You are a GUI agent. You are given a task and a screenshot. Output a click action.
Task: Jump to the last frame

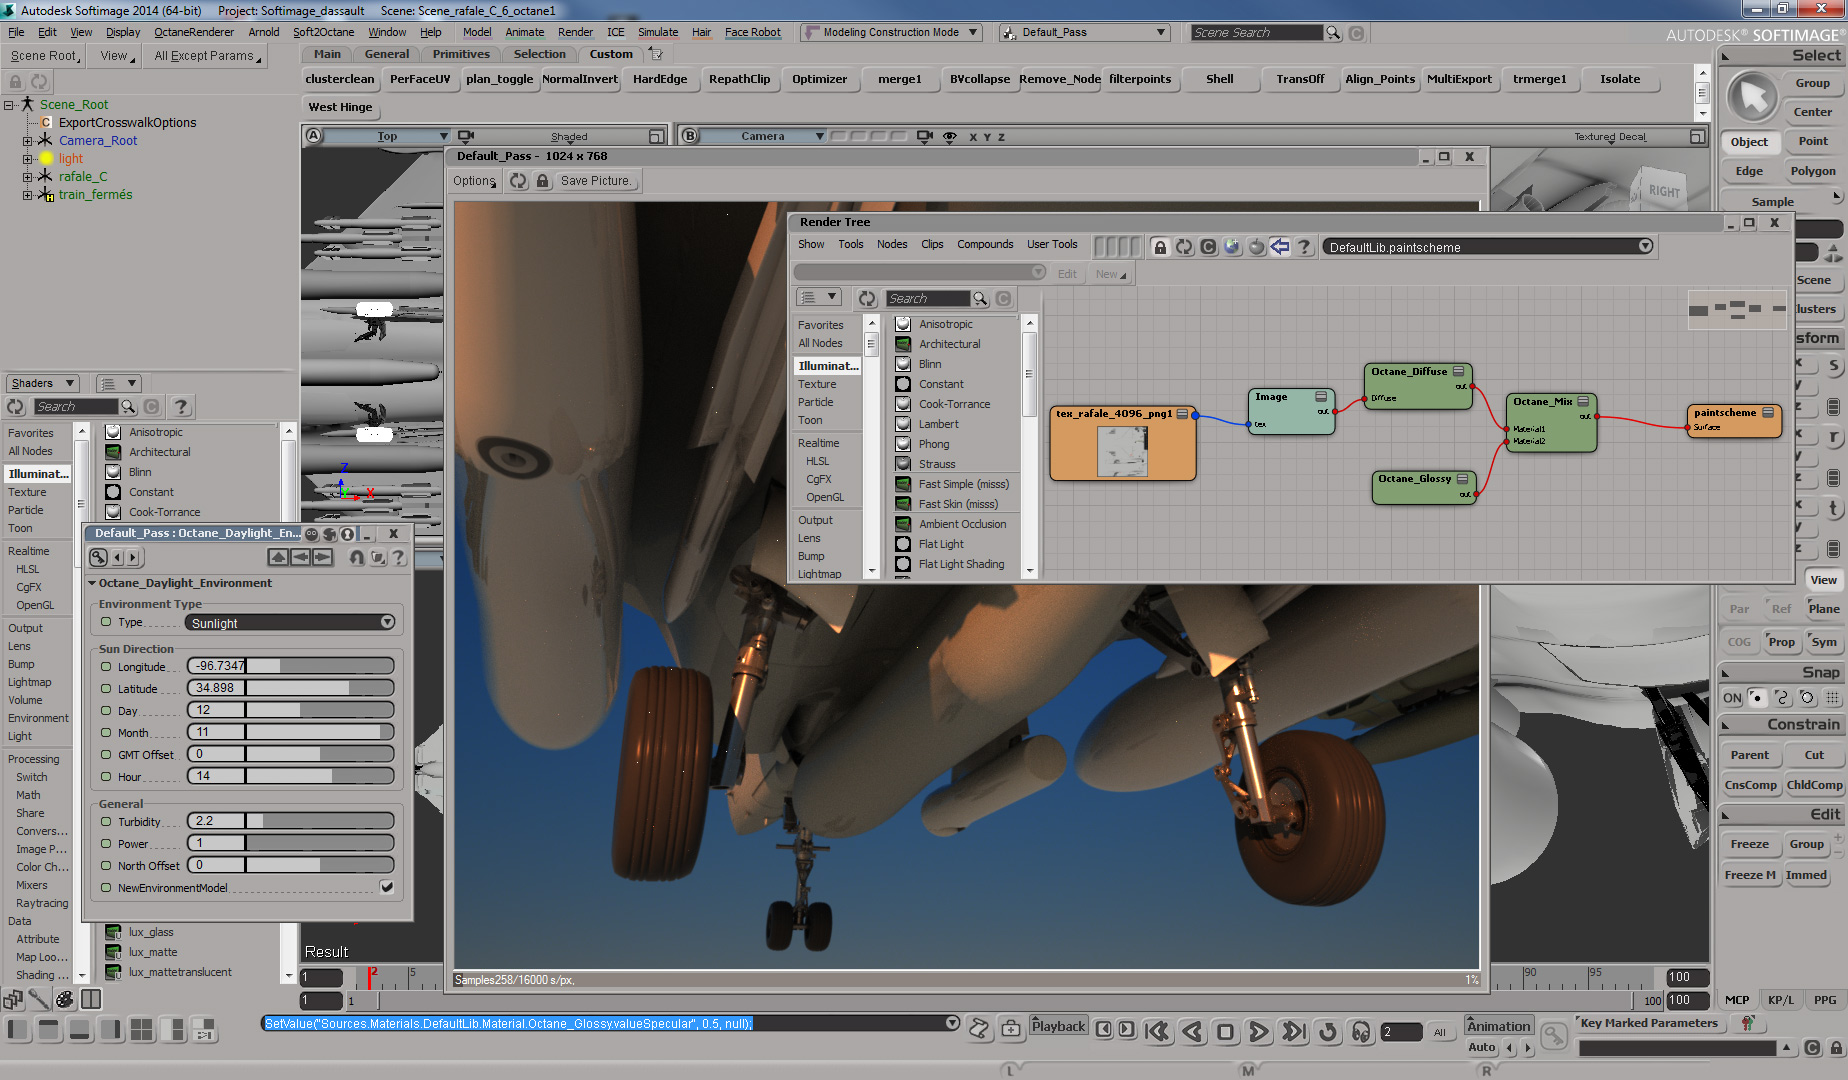pos(1293,1032)
